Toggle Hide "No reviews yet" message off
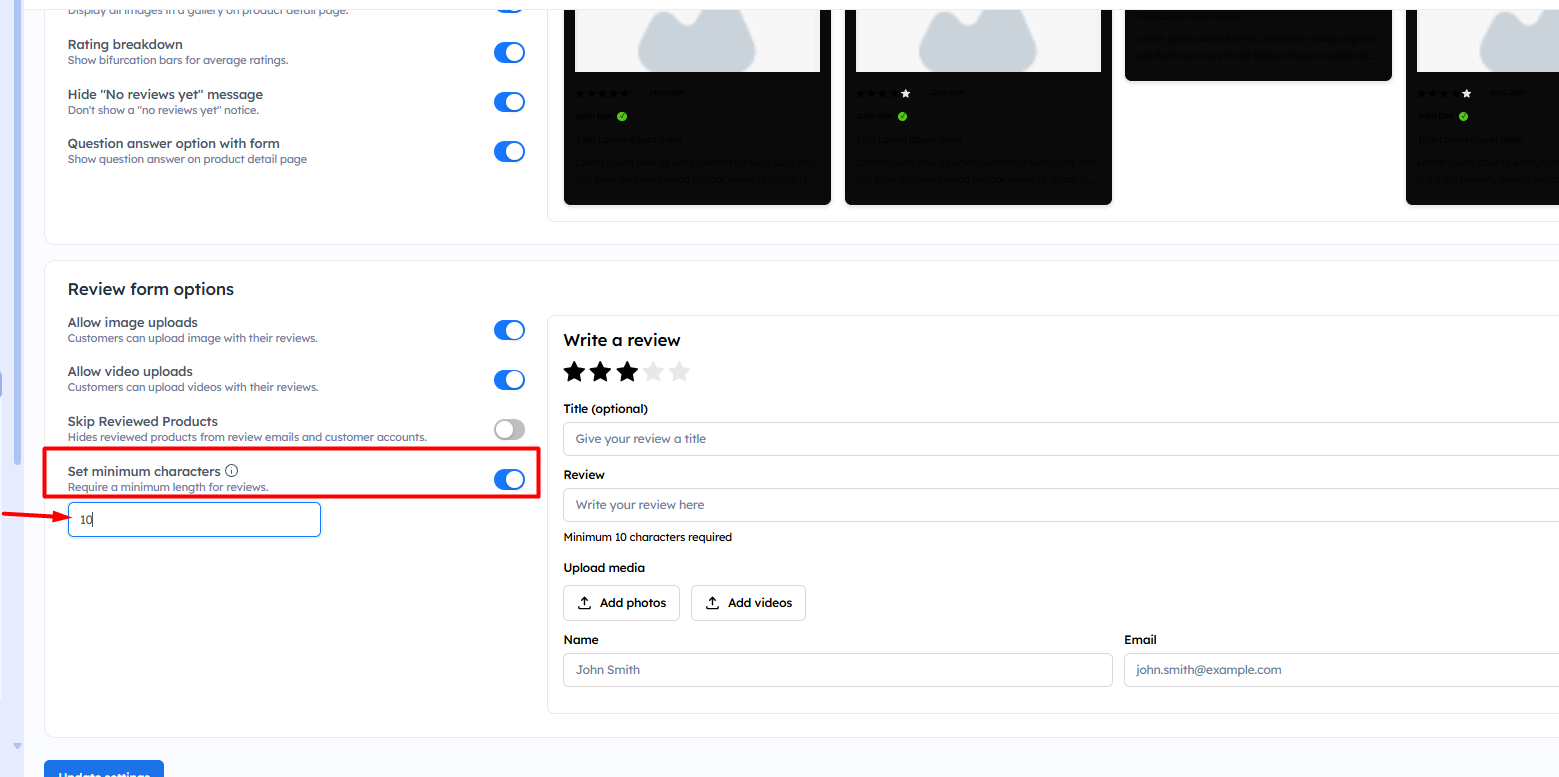The width and height of the screenshot is (1559, 777). (x=509, y=102)
